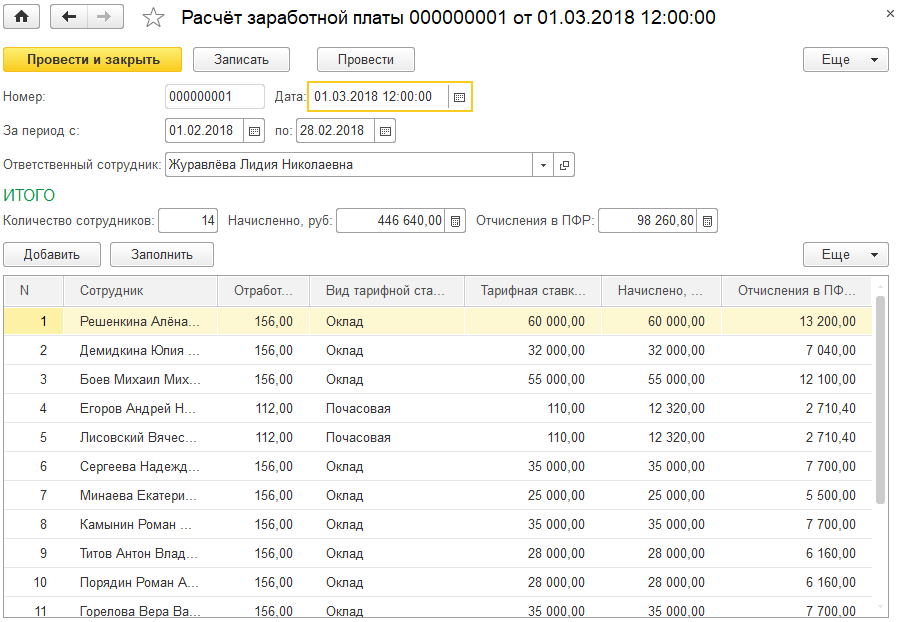Open the Еще menu above the table
900x622 pixels.
[845, 255]
